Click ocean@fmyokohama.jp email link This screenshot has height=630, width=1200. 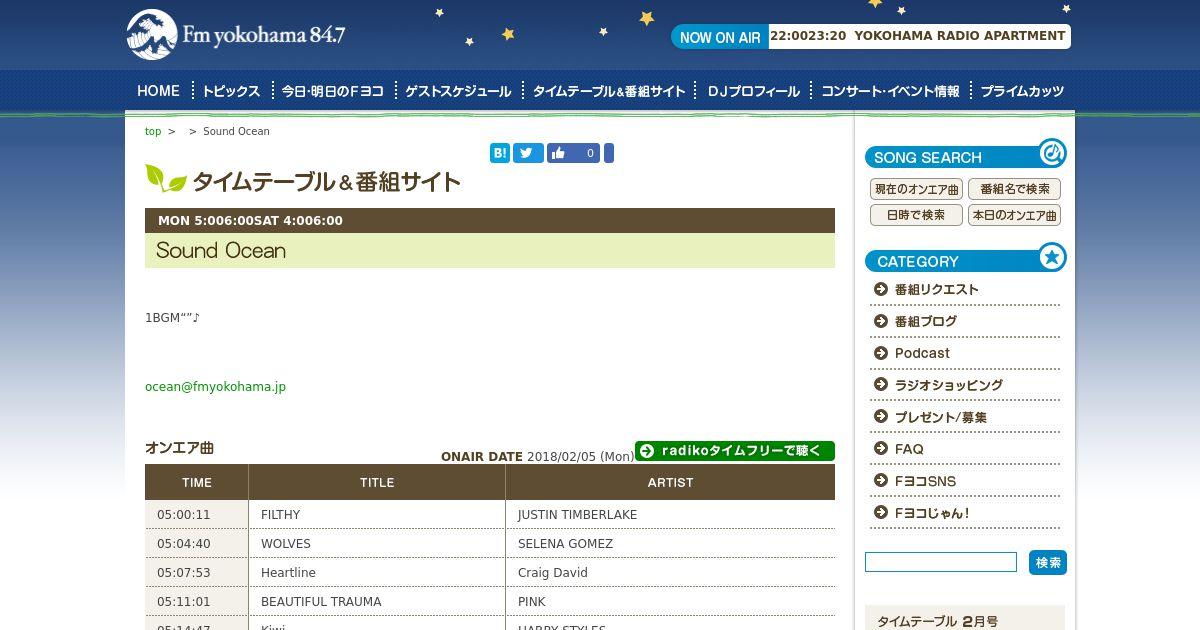point(215,387)
